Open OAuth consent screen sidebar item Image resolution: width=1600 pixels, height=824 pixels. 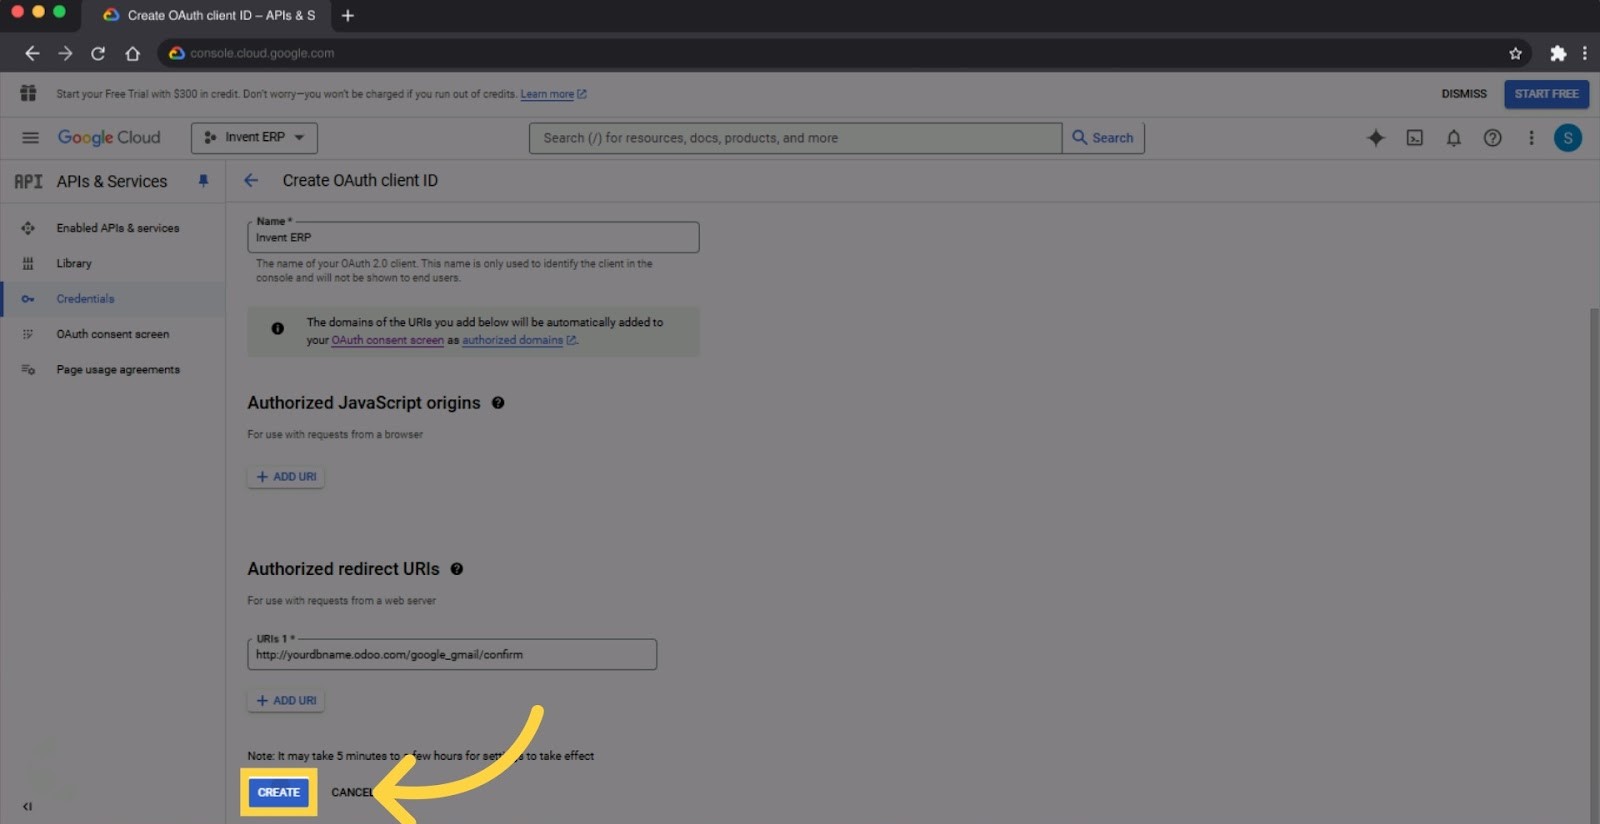(x=112, y=334)
